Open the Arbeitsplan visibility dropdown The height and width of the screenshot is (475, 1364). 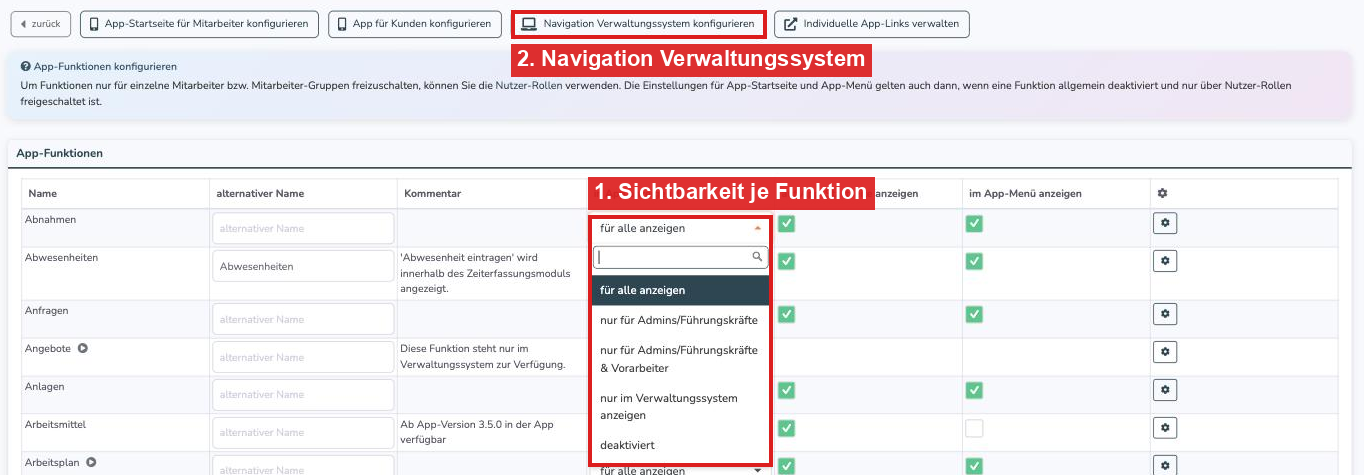coord(681,469)
